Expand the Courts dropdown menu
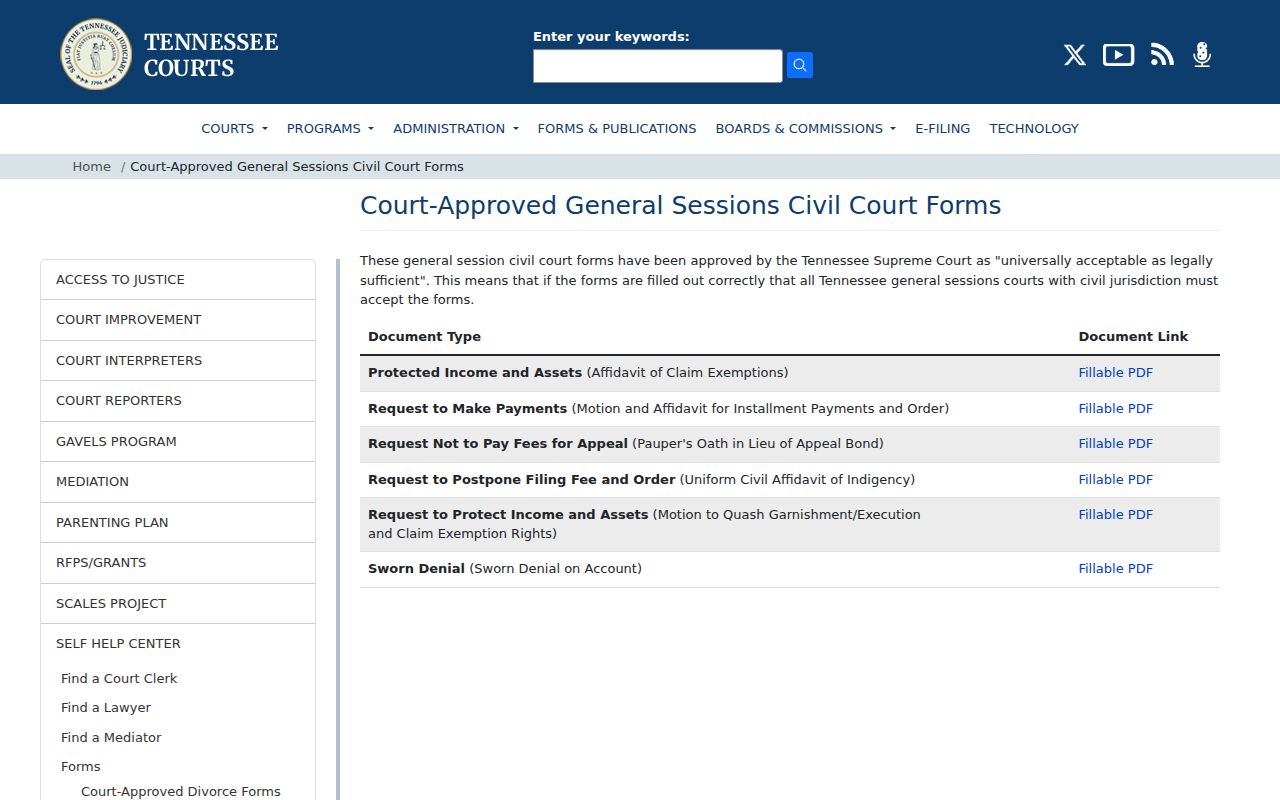The image size is (1280, 800). point(234,128)
